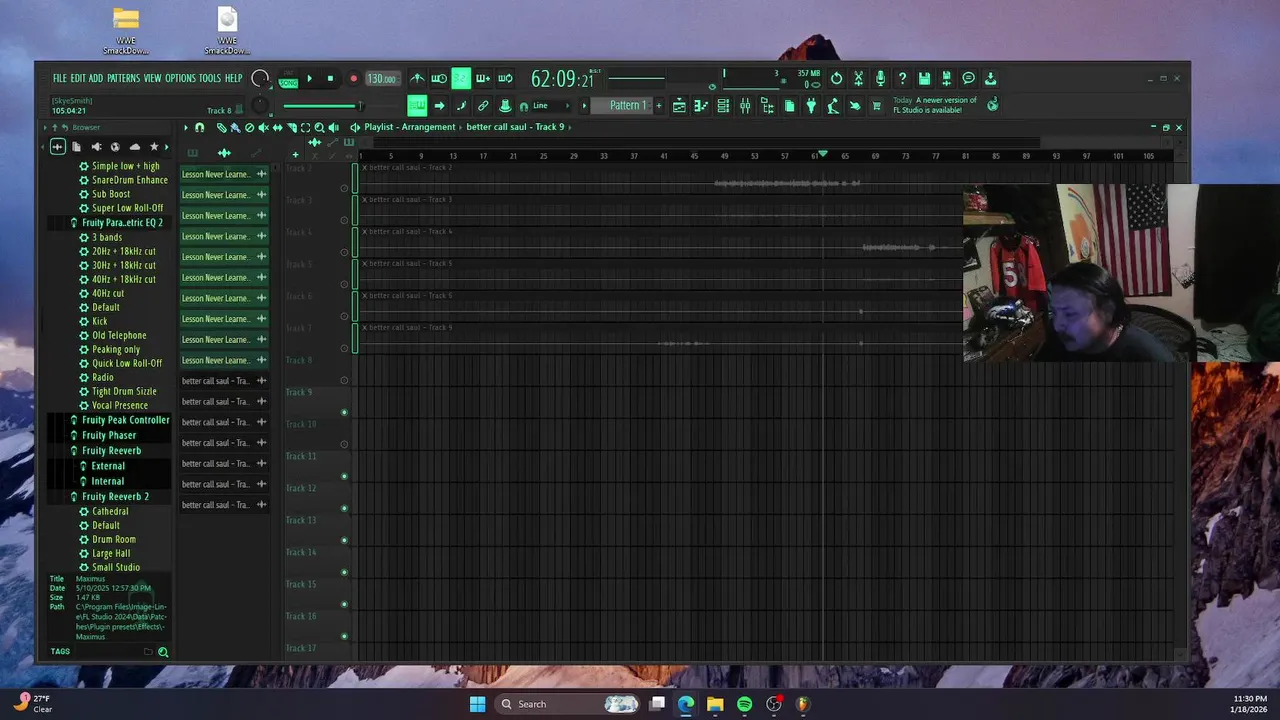Open the Channel rack from toolbar
This screenshot has height=720, width=1280.
[723, 105]
